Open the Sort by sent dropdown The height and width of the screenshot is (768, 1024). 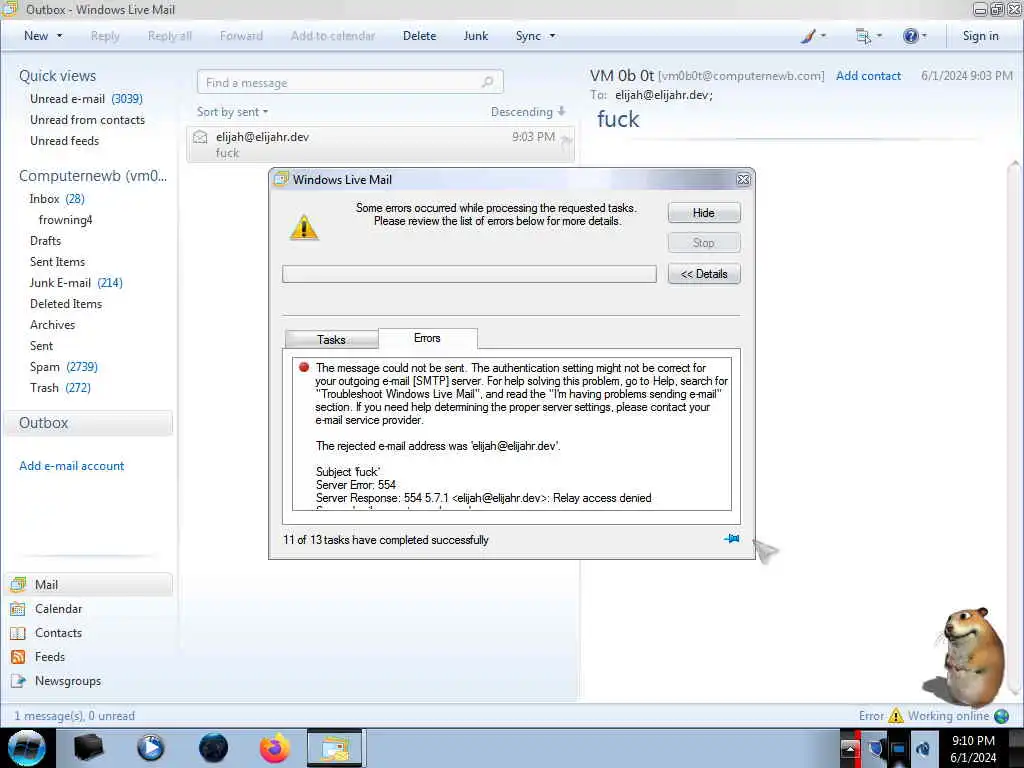click(x=232, y=112)
